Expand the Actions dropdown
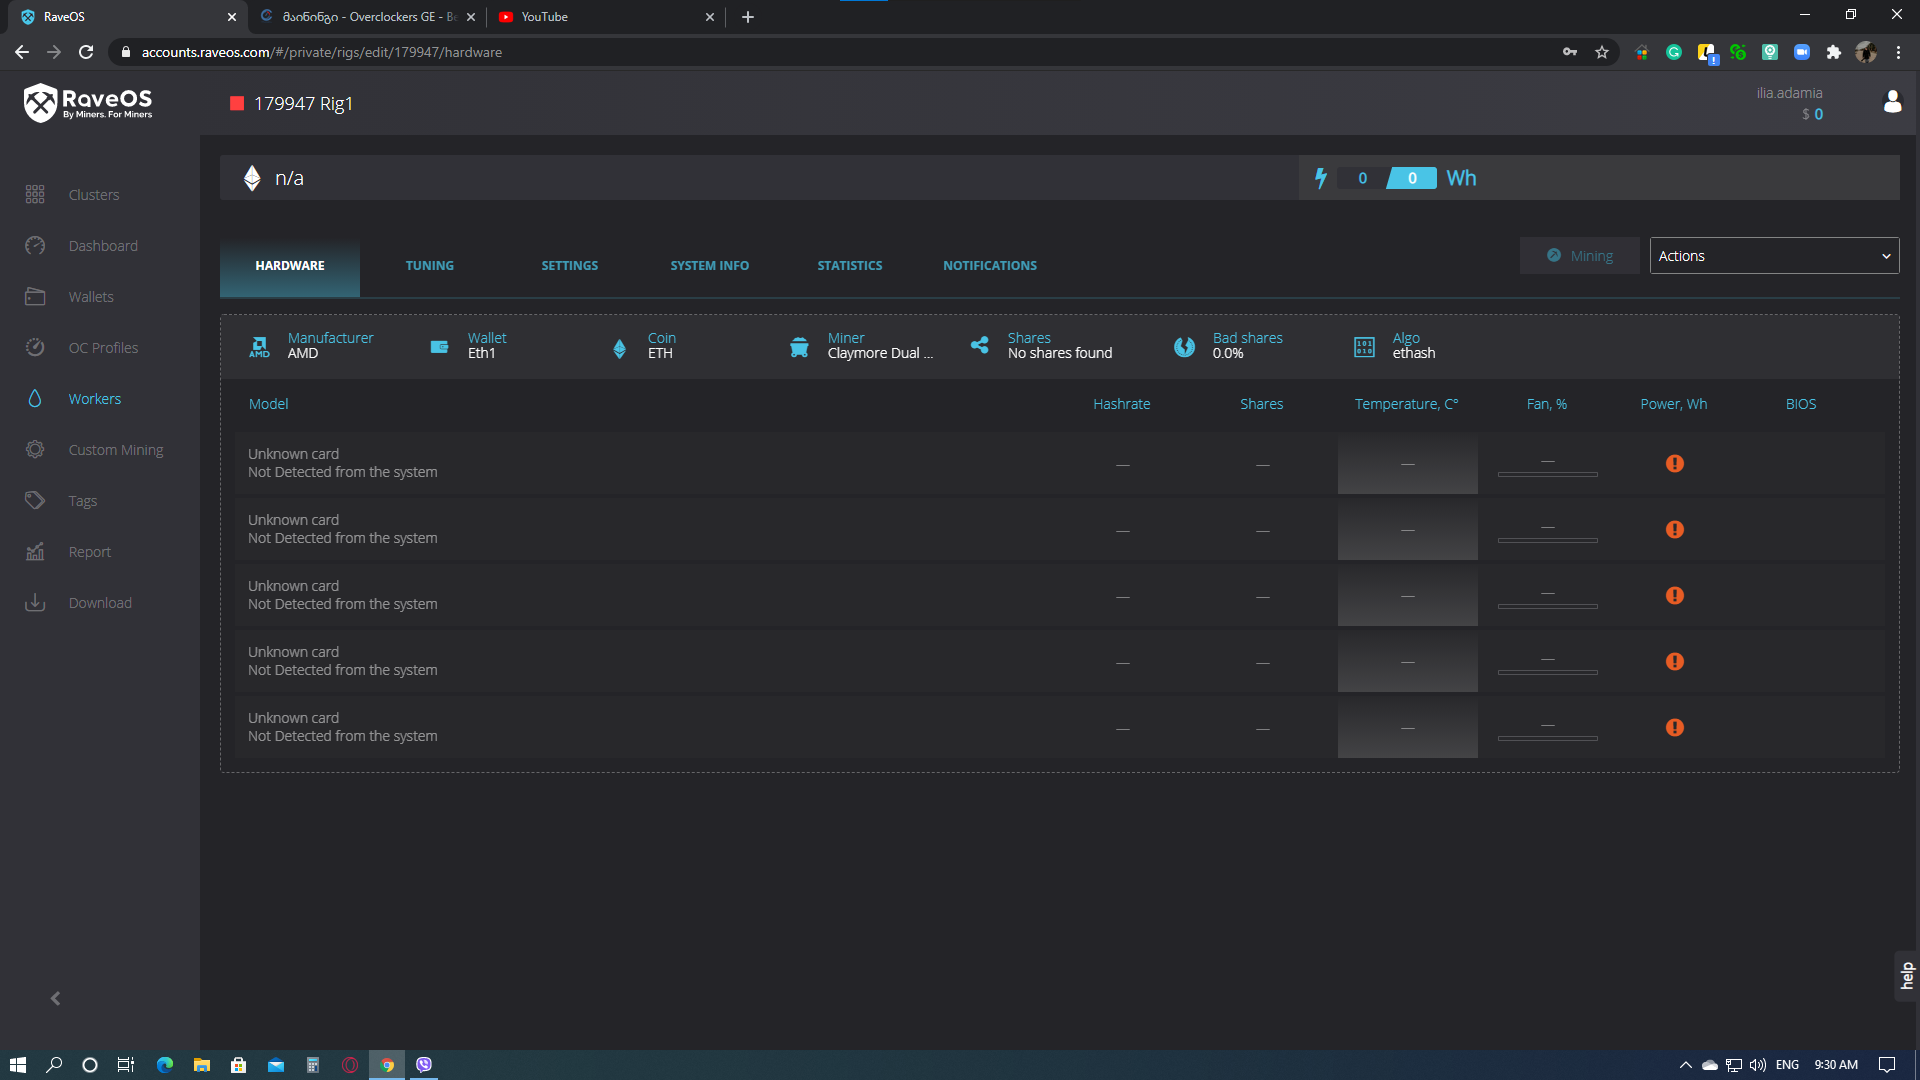This screenshot has width=1920, height=1080. 1774,256
